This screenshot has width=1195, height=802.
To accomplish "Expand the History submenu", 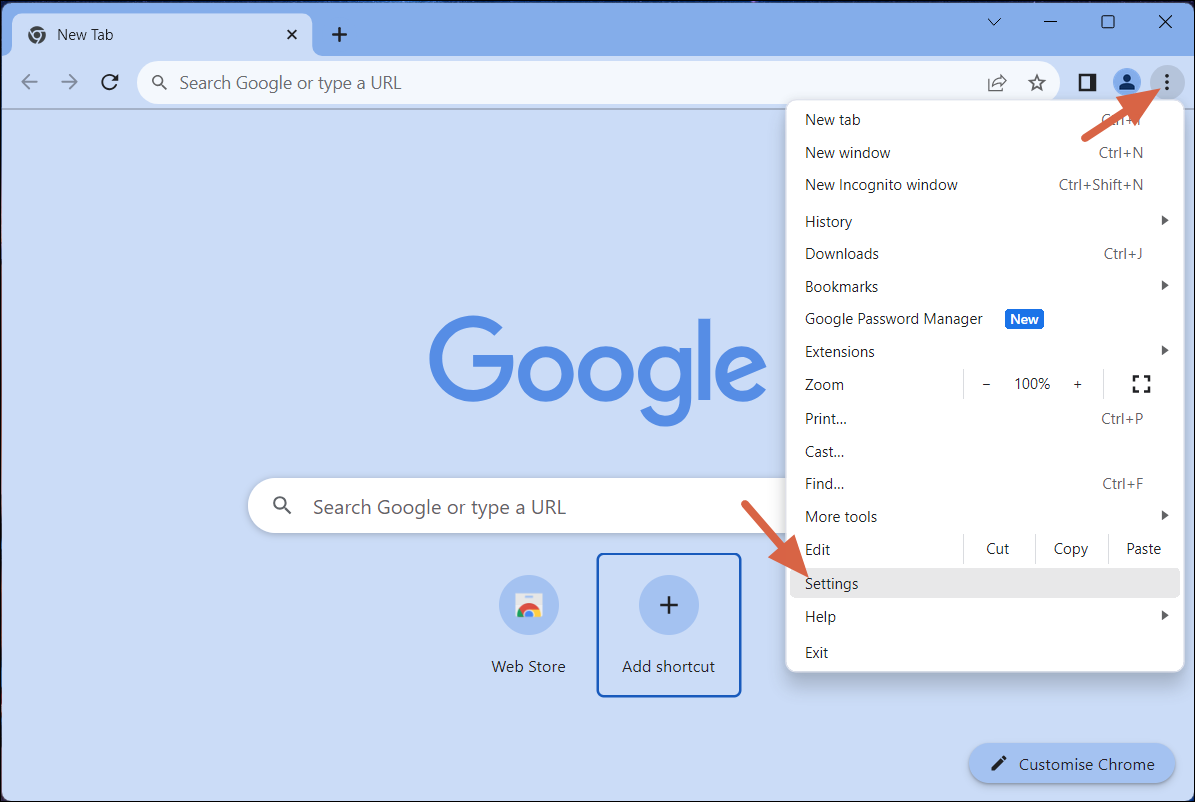I will coord(1164,220).
